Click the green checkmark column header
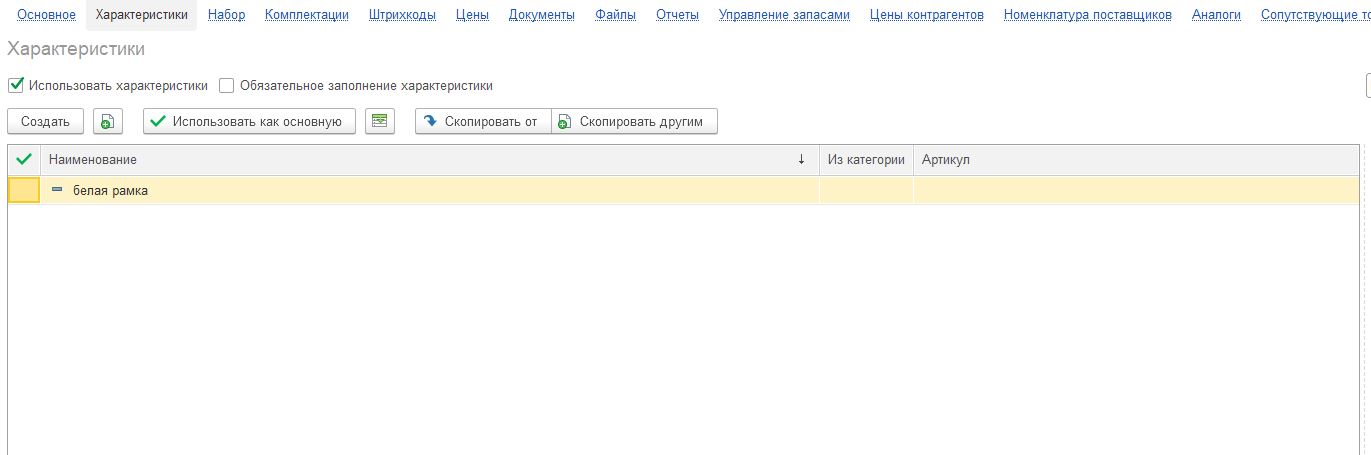 coord(24,160)
